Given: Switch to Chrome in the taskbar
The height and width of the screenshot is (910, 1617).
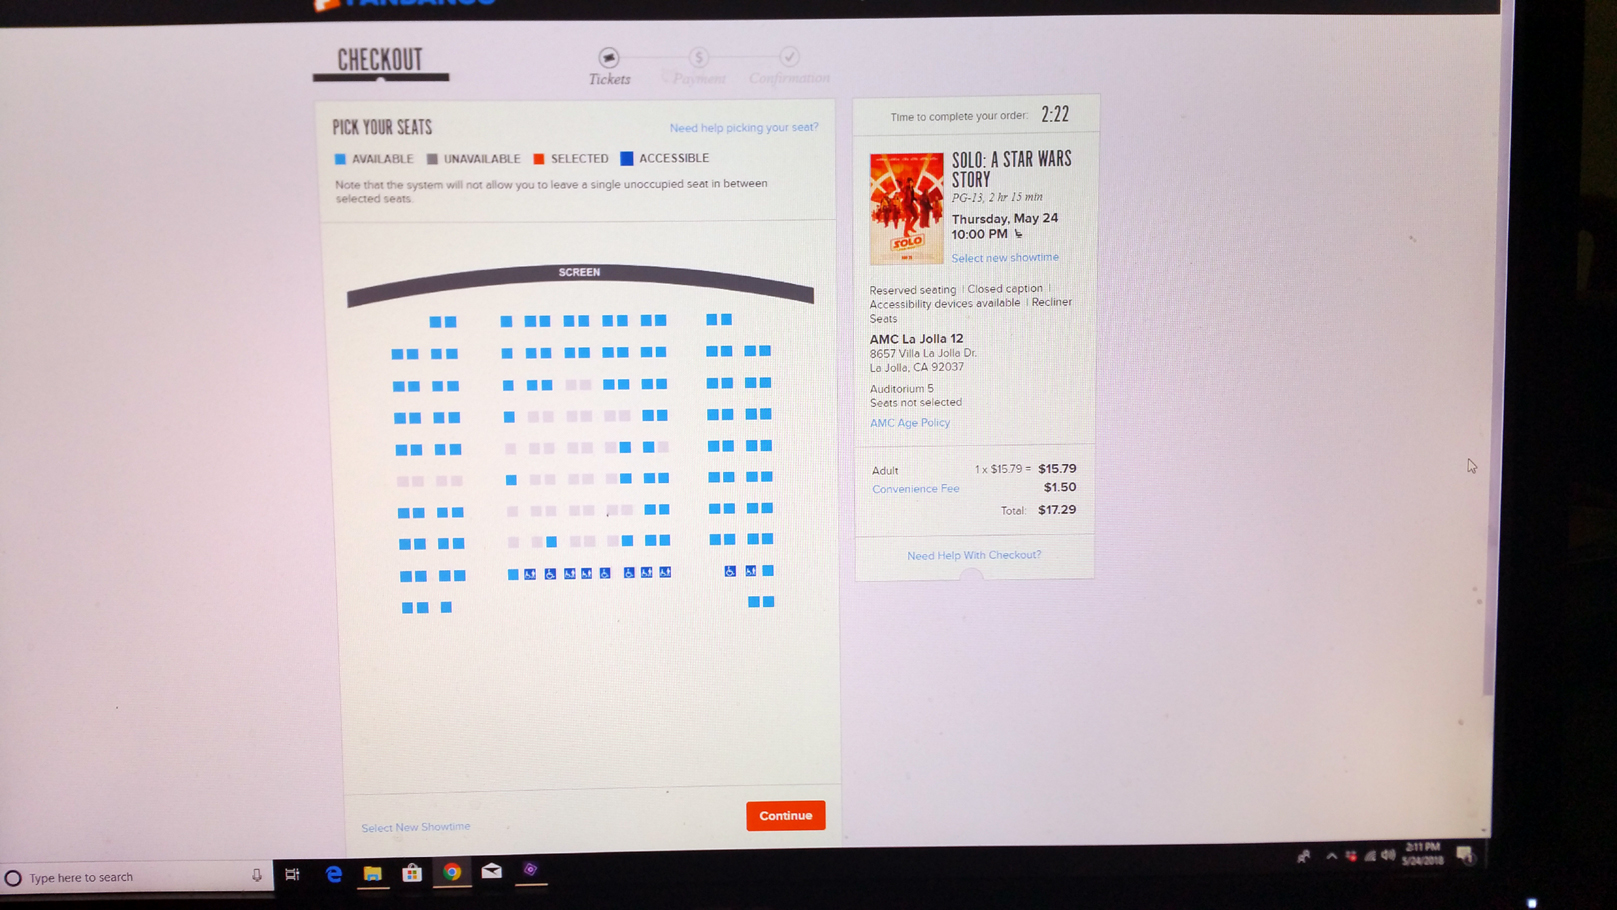Looking at the screenshot, I should (x=452, y=872).
